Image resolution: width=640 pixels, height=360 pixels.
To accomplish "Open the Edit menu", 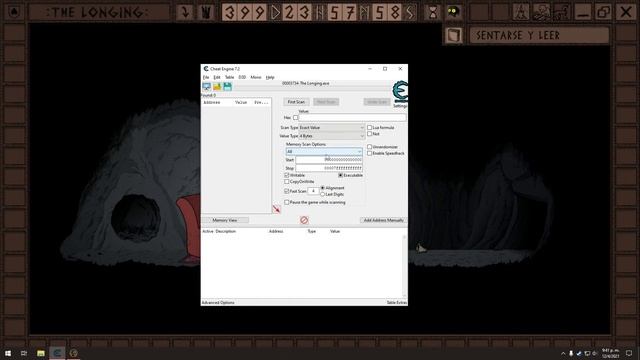I will click(217, 77).
